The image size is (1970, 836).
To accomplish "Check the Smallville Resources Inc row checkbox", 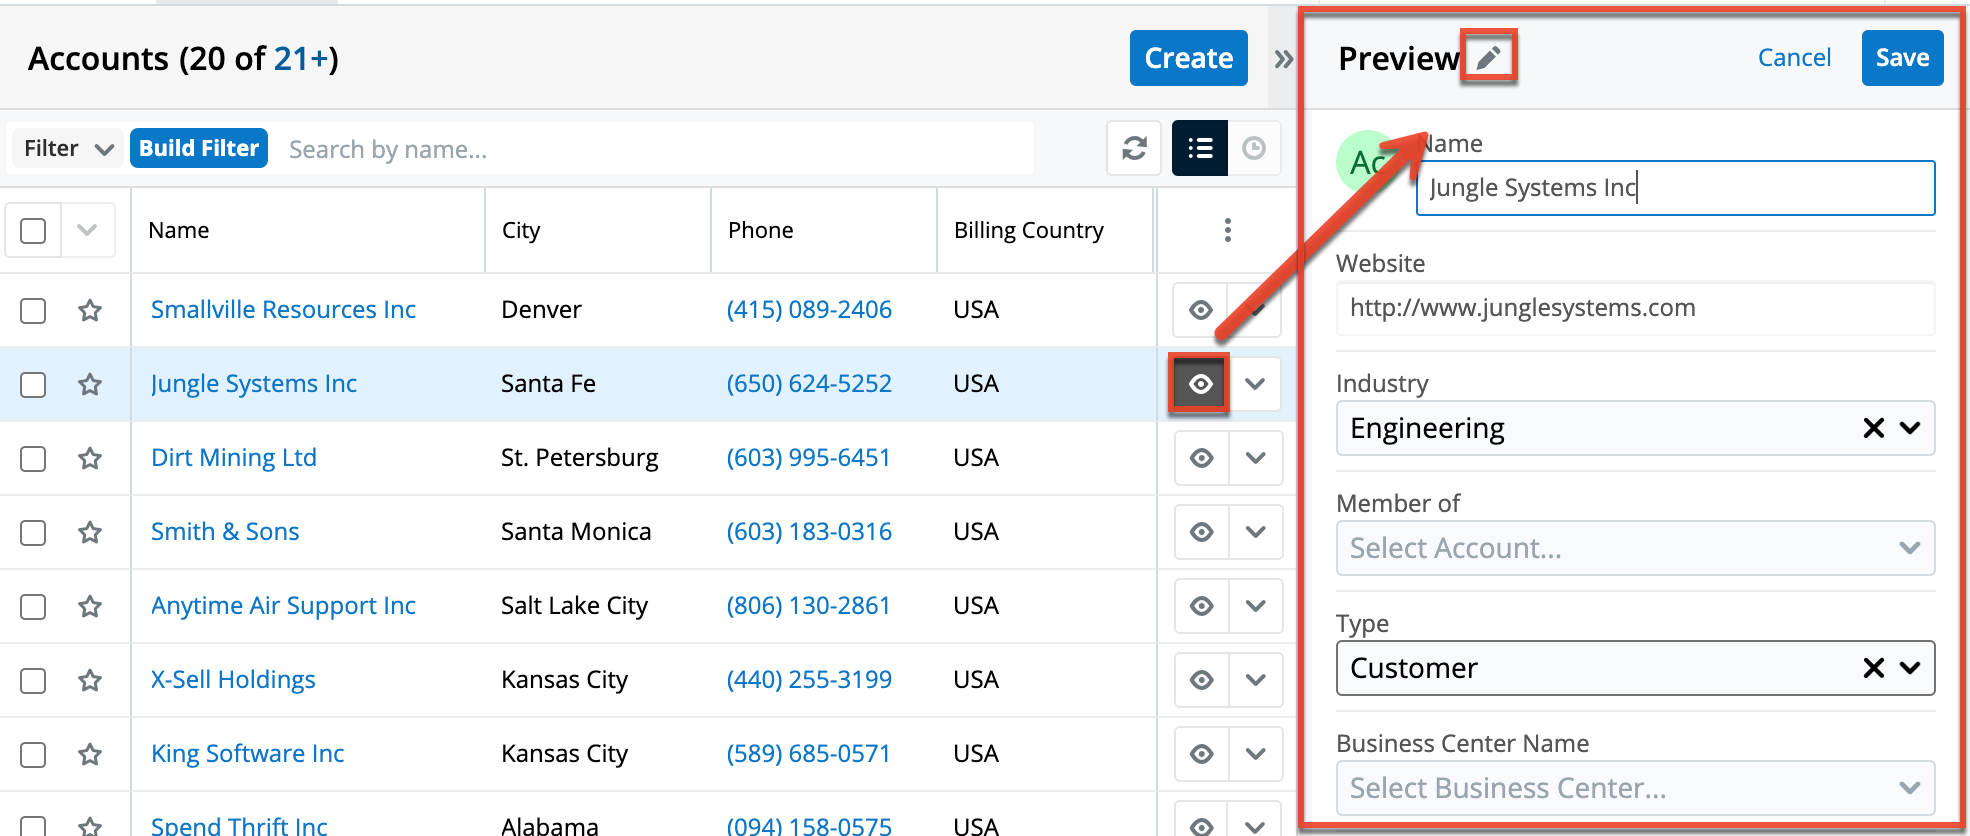I will coord(33,310).
